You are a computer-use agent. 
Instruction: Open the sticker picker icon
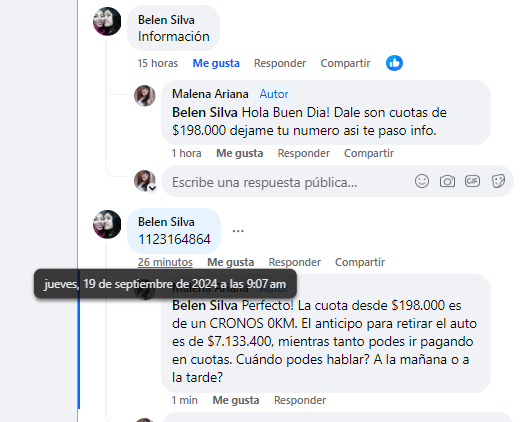(498, 181)
